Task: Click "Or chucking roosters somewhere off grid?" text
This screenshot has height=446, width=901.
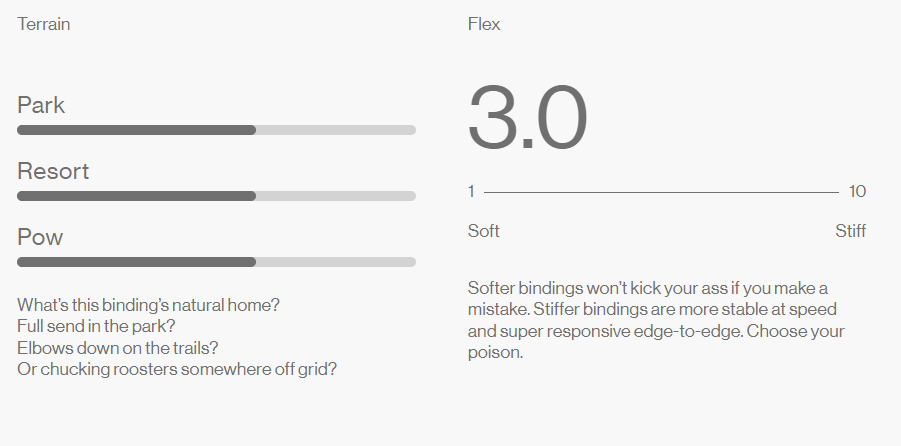Action: click(177, 369)
